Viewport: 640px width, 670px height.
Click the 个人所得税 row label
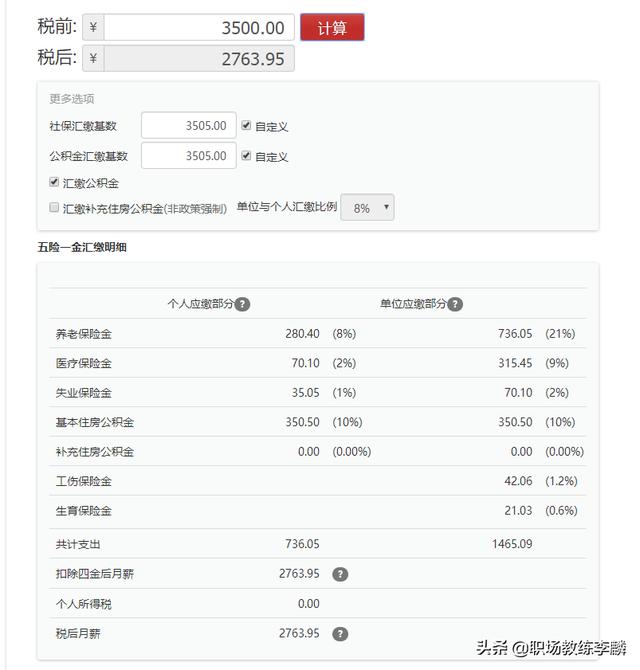coord(84,604)
